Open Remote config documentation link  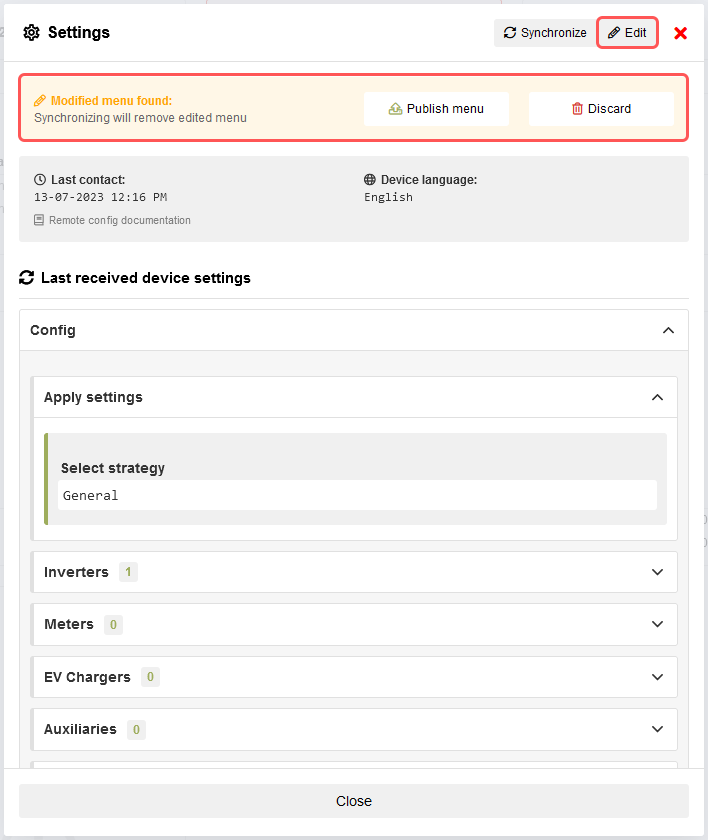click(119, 220)
